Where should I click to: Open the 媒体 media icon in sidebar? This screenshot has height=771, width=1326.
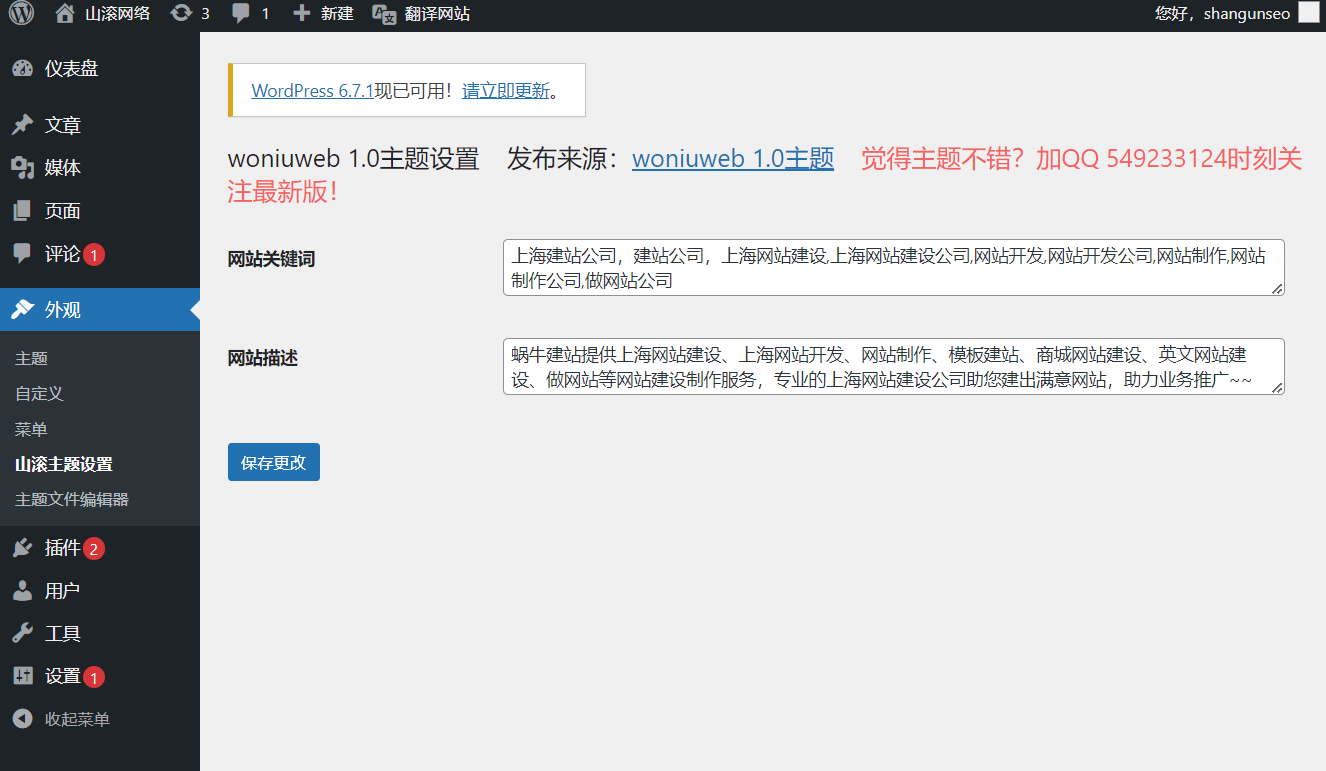22,168
